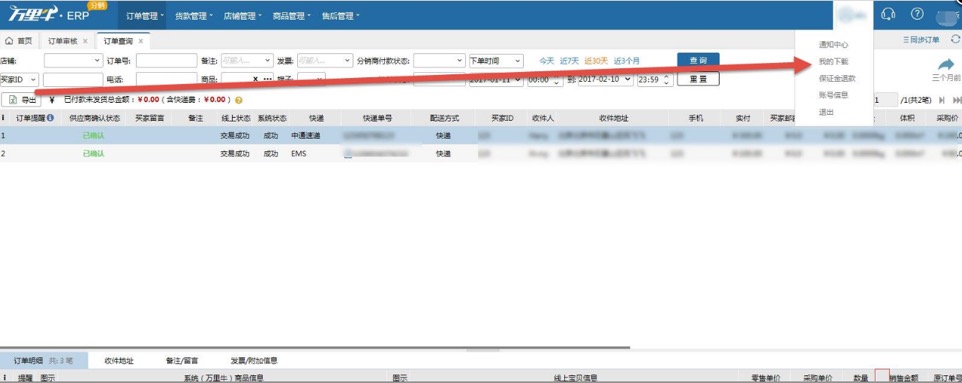962x383 pixels.
Task: Switch to the 首页 tab
Action: (19, 41)
